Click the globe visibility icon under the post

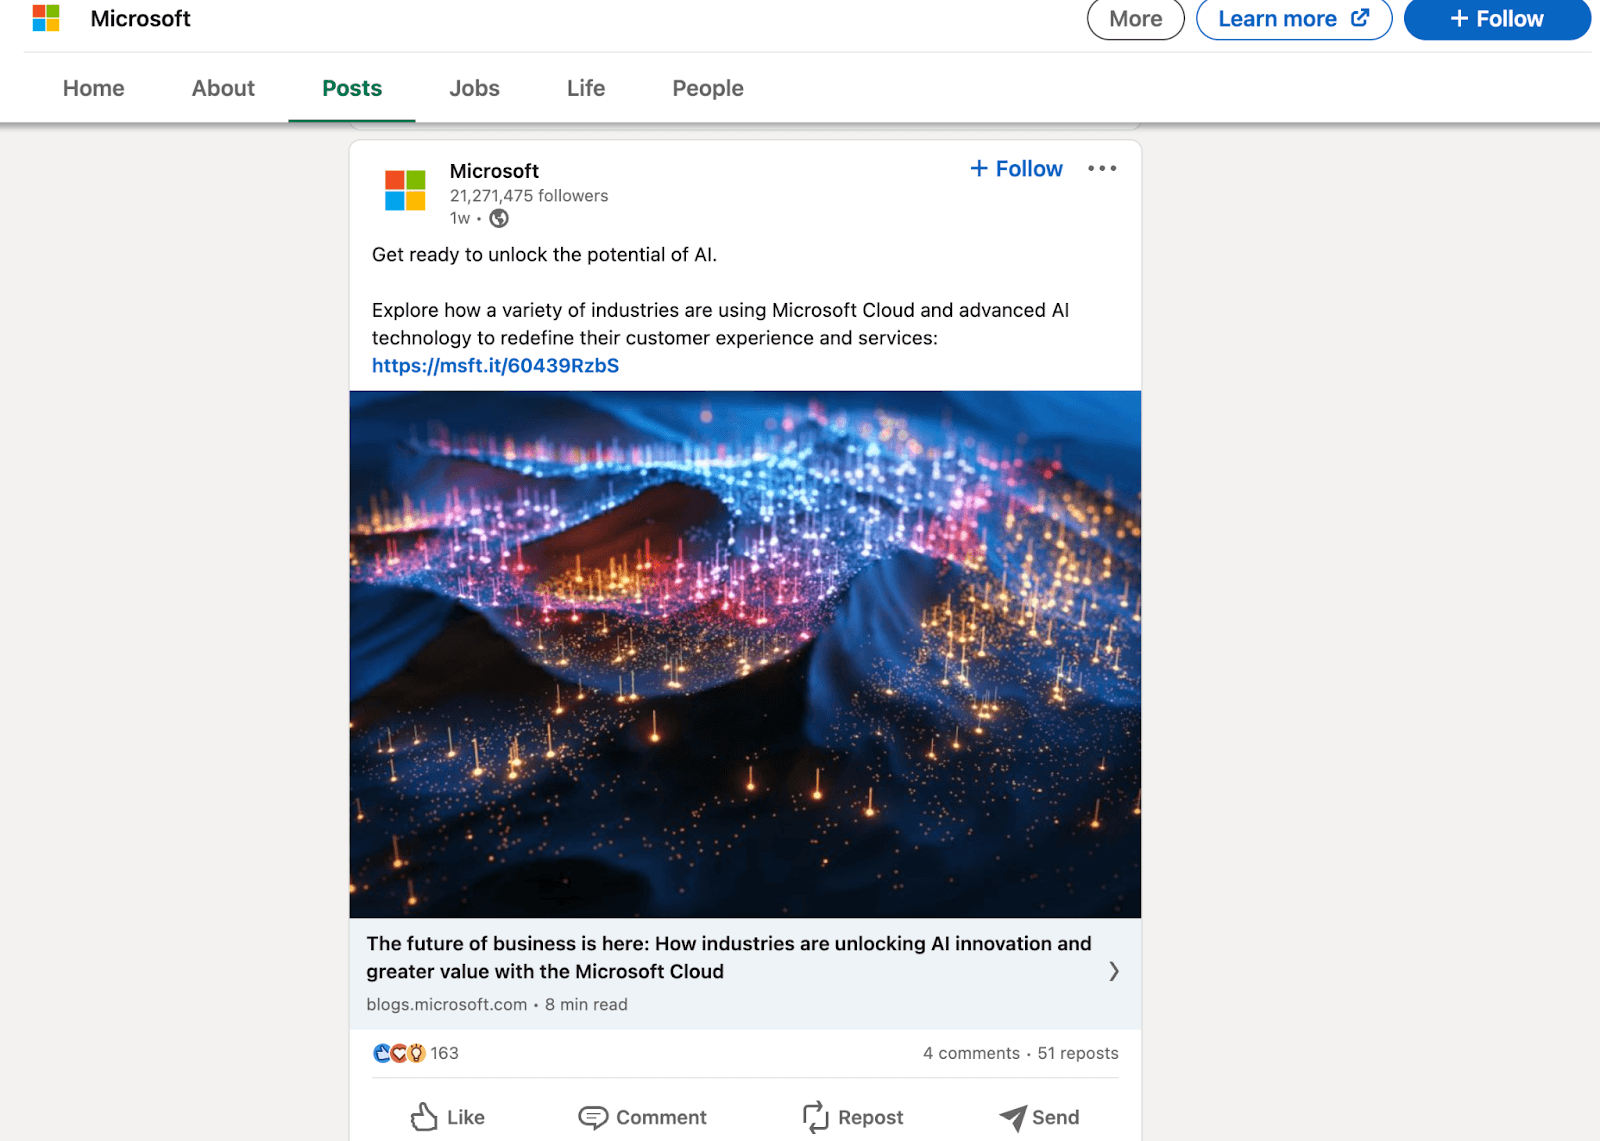(x=499, y=219)
